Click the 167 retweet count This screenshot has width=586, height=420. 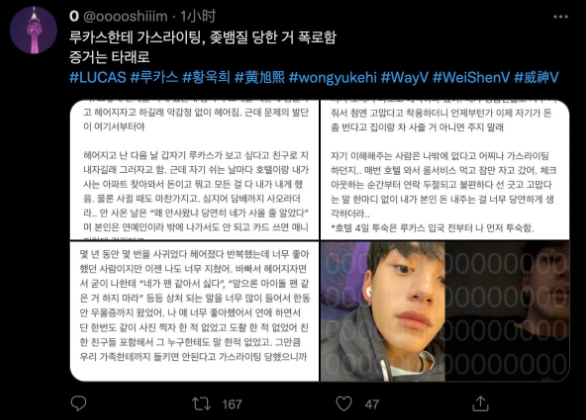tap(232, 404)
